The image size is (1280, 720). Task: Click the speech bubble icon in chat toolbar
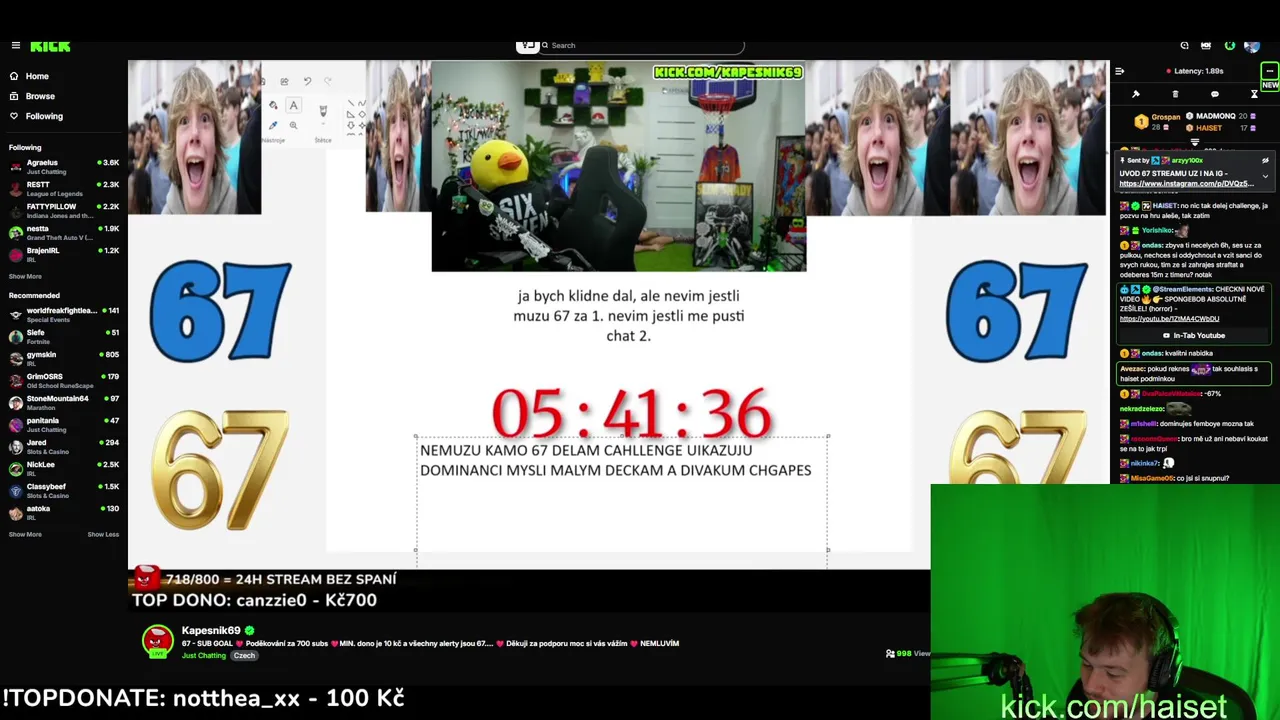pyautogui.click(x=1214, y=94)
